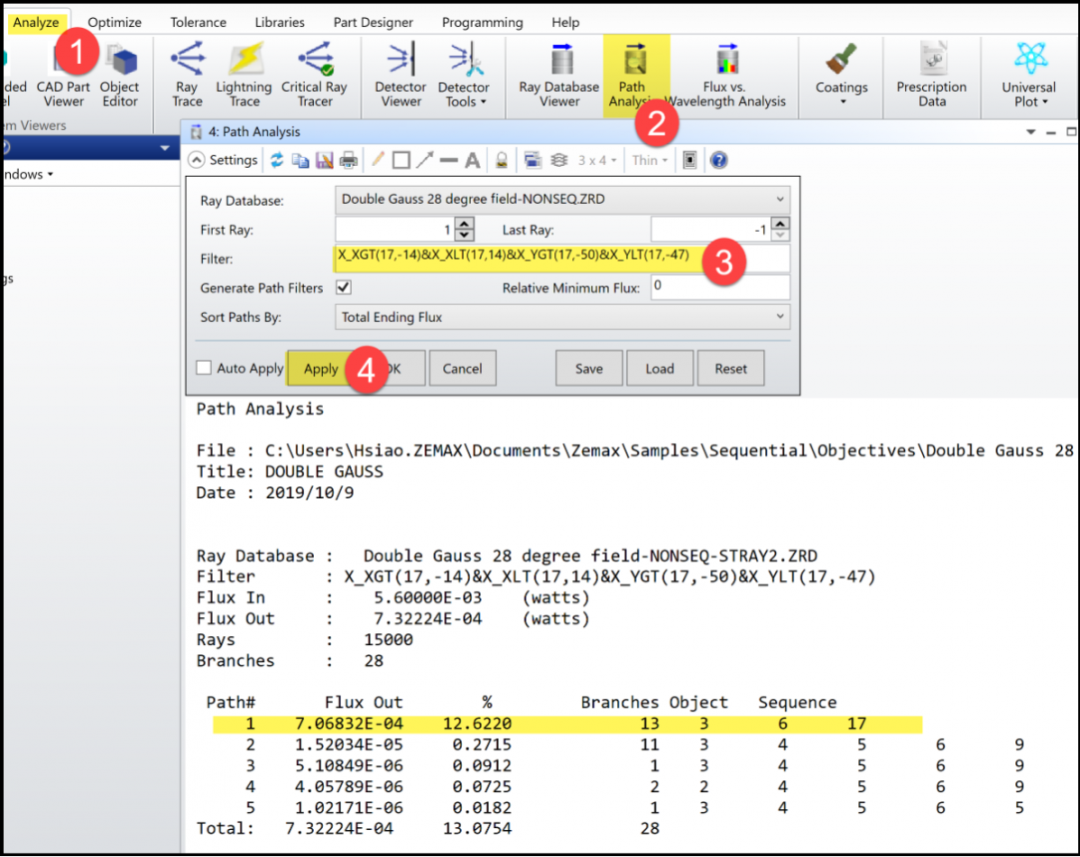Image resolution: width=1080 pixels, height=857 pixels.
Task: Select the line annotation tool
Action: [x=448, y=161]
